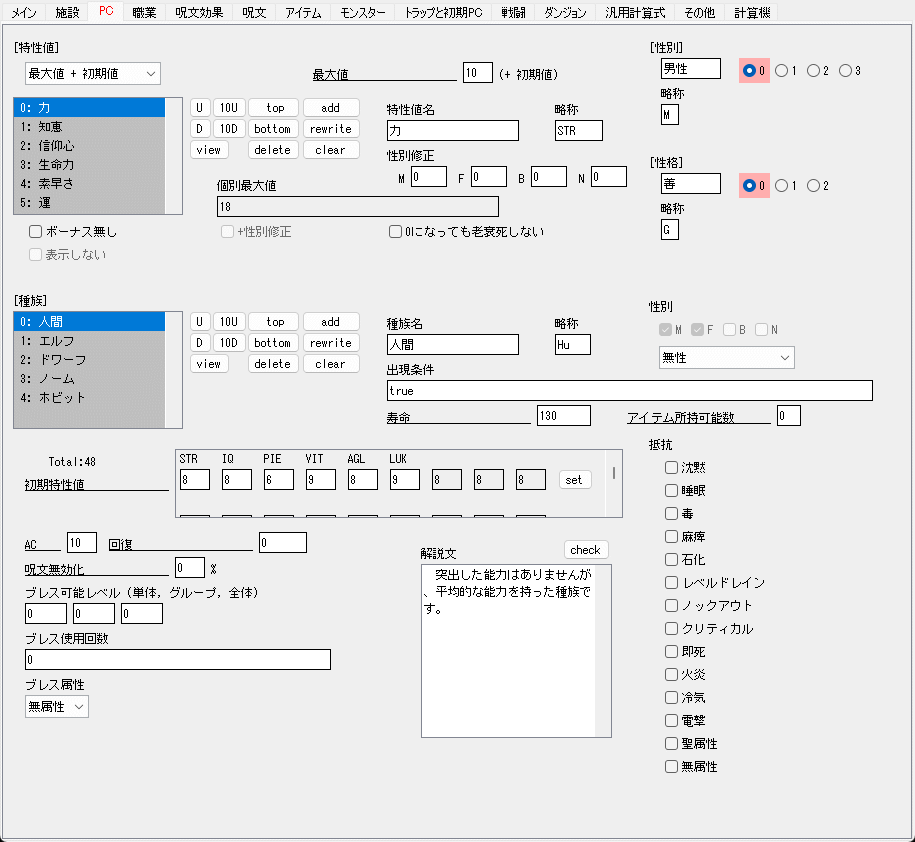Click the 10D button in 特性値 section
915x842 pixels.
coord(229,129)
